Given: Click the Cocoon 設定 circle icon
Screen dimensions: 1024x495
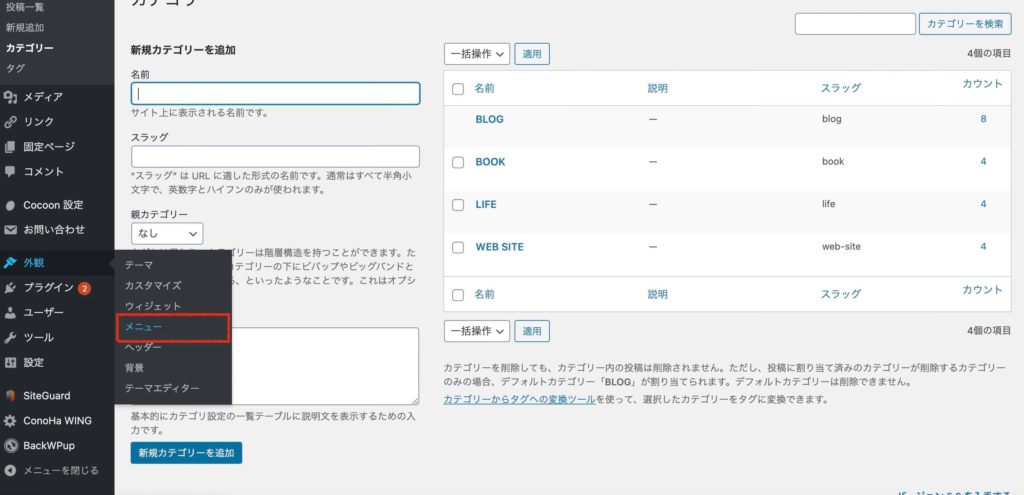Looking at the screenshot, I should (10, 205).
